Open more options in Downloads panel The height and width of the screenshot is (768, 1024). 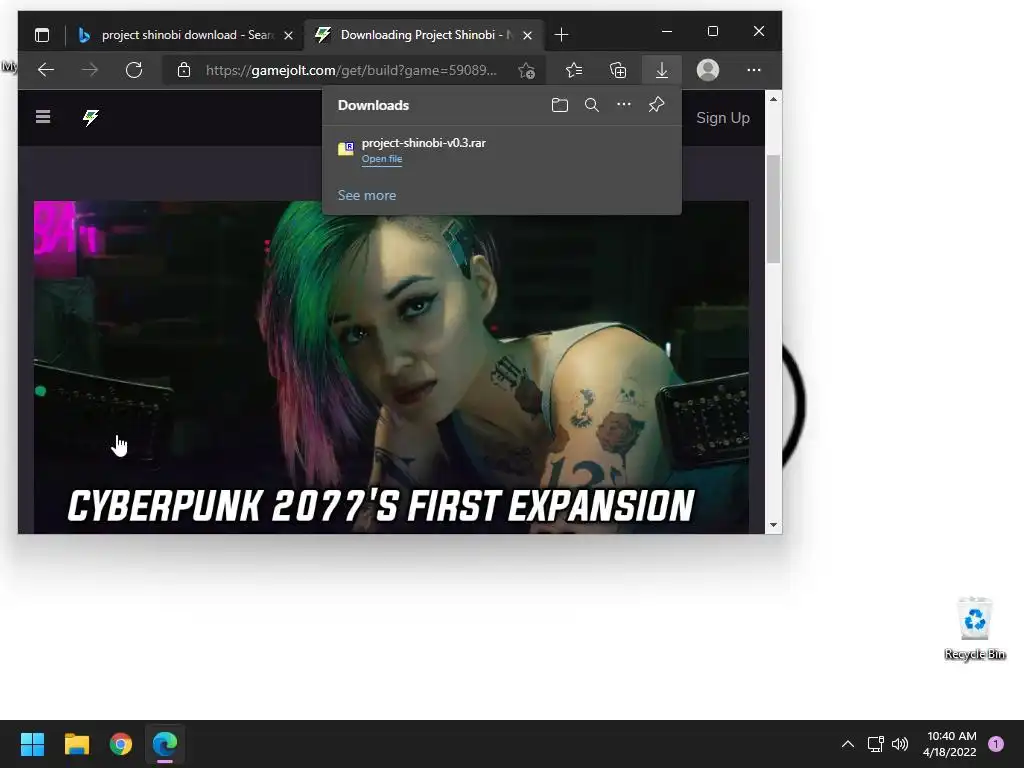point(624,104)
